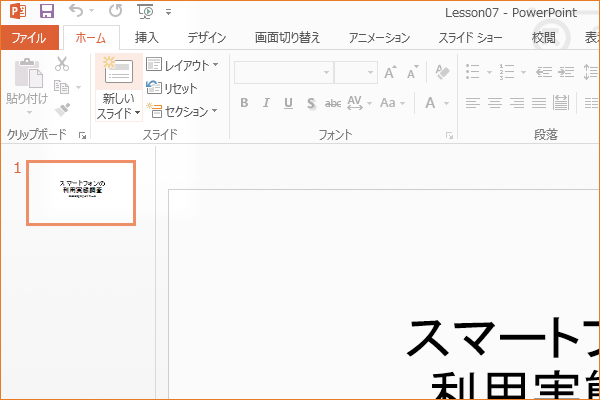The image size is (600, 400).
Task: Click the Font Color A button
Action: click(x=430, y=103)
